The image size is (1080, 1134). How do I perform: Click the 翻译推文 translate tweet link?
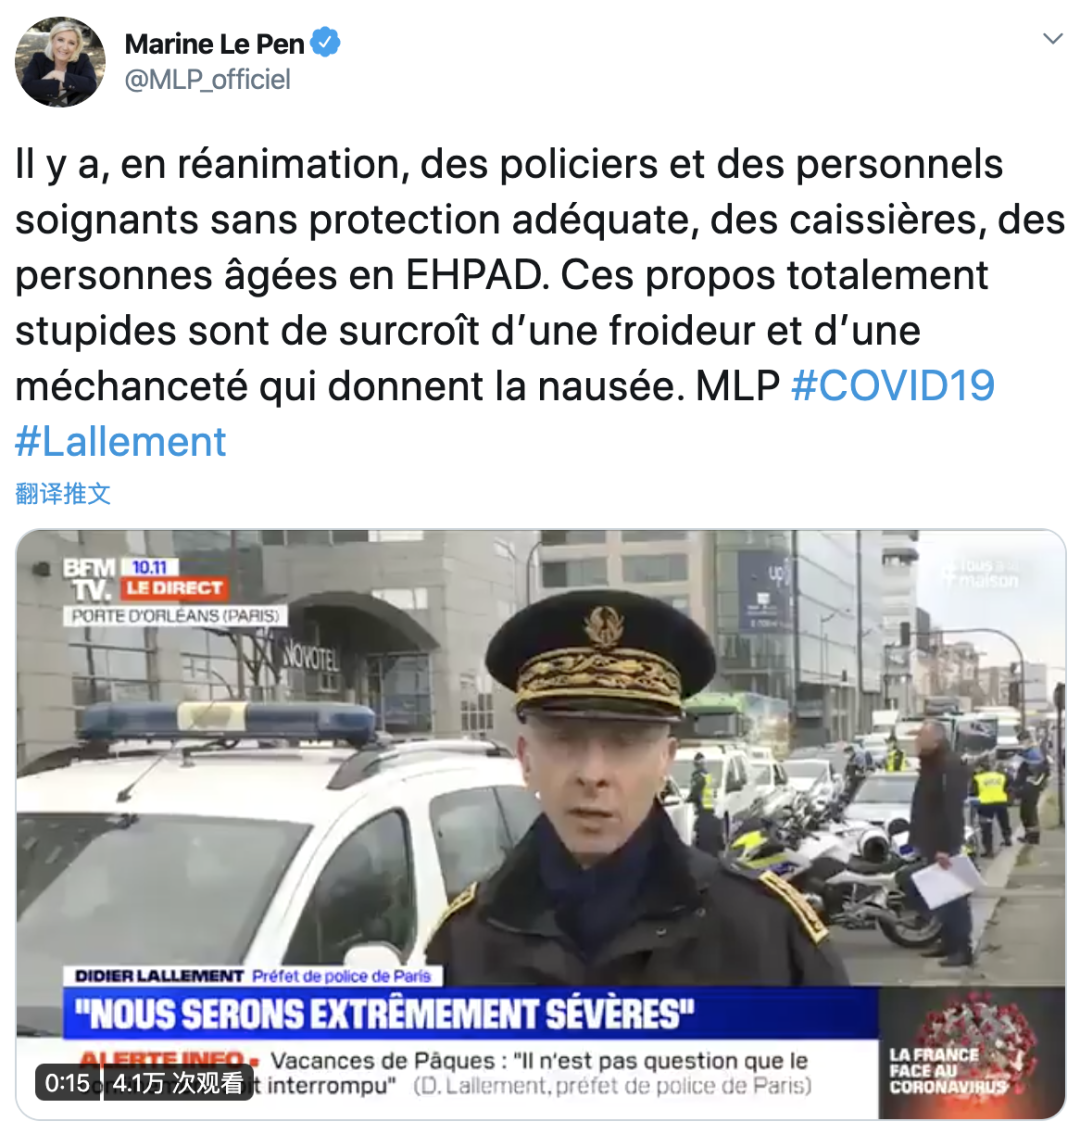63,494
